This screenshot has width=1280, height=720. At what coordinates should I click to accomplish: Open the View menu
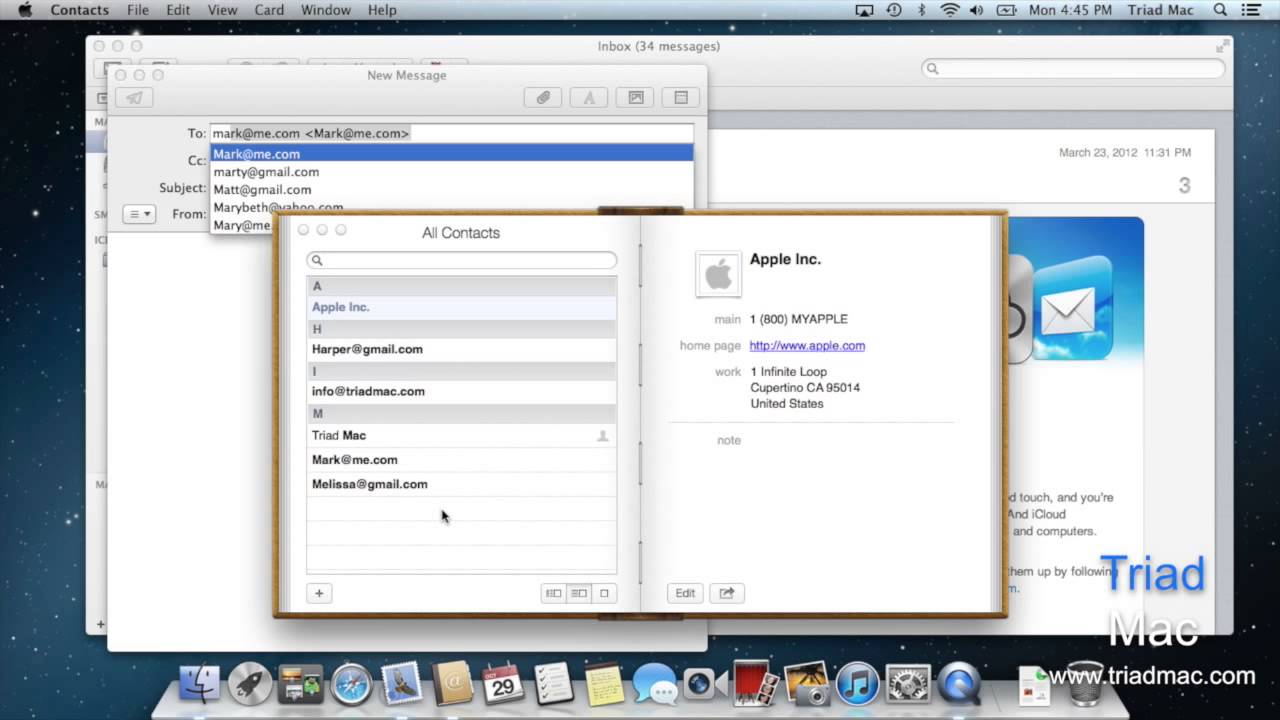point(222,10)
